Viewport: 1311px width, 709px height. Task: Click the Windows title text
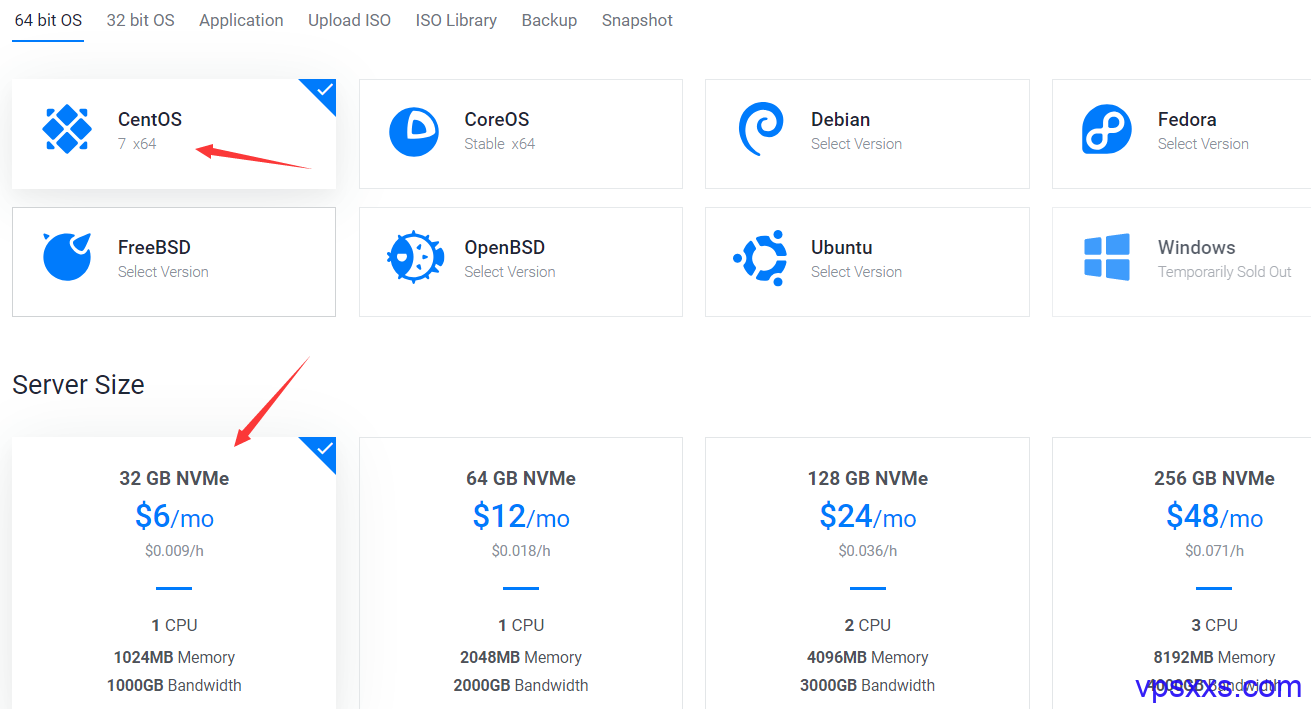click(x=1196, y=248)
